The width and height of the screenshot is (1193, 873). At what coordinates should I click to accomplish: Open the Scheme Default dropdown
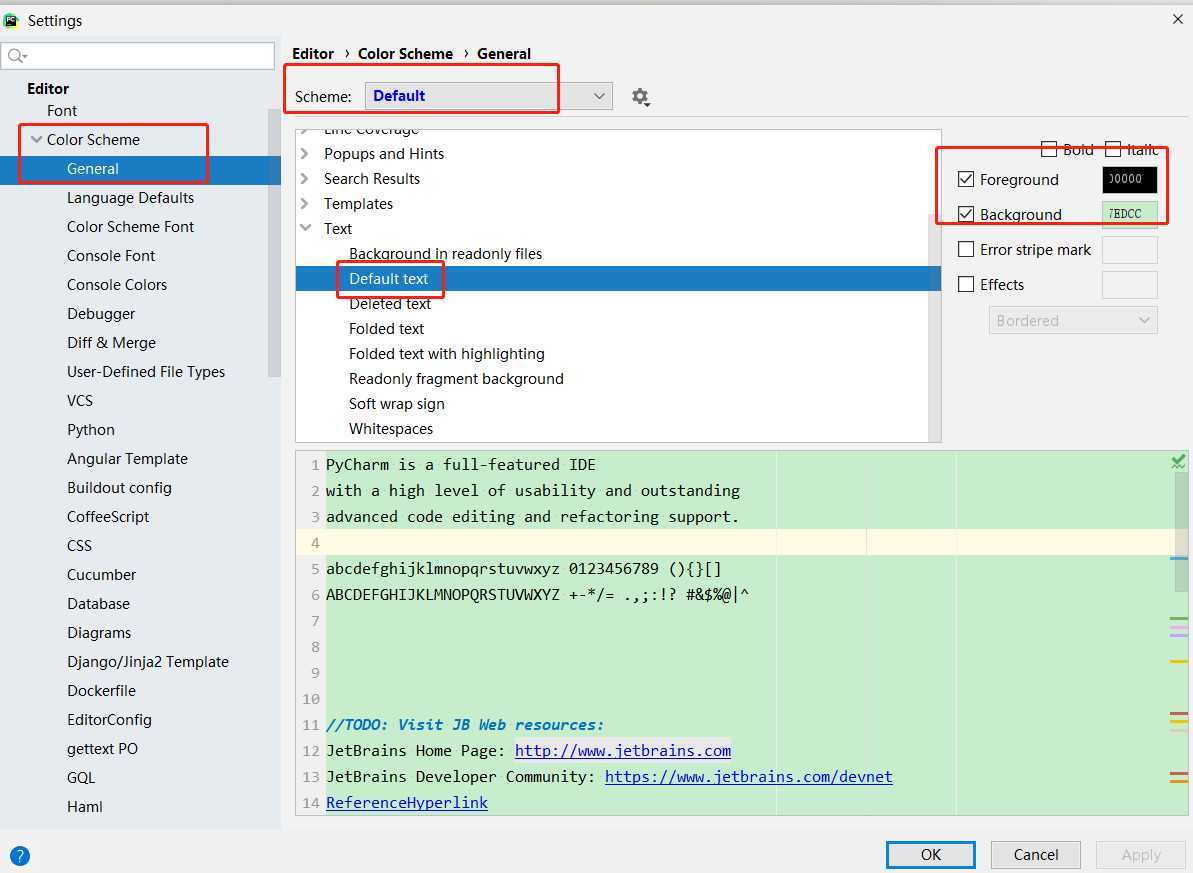click(488, 96)
